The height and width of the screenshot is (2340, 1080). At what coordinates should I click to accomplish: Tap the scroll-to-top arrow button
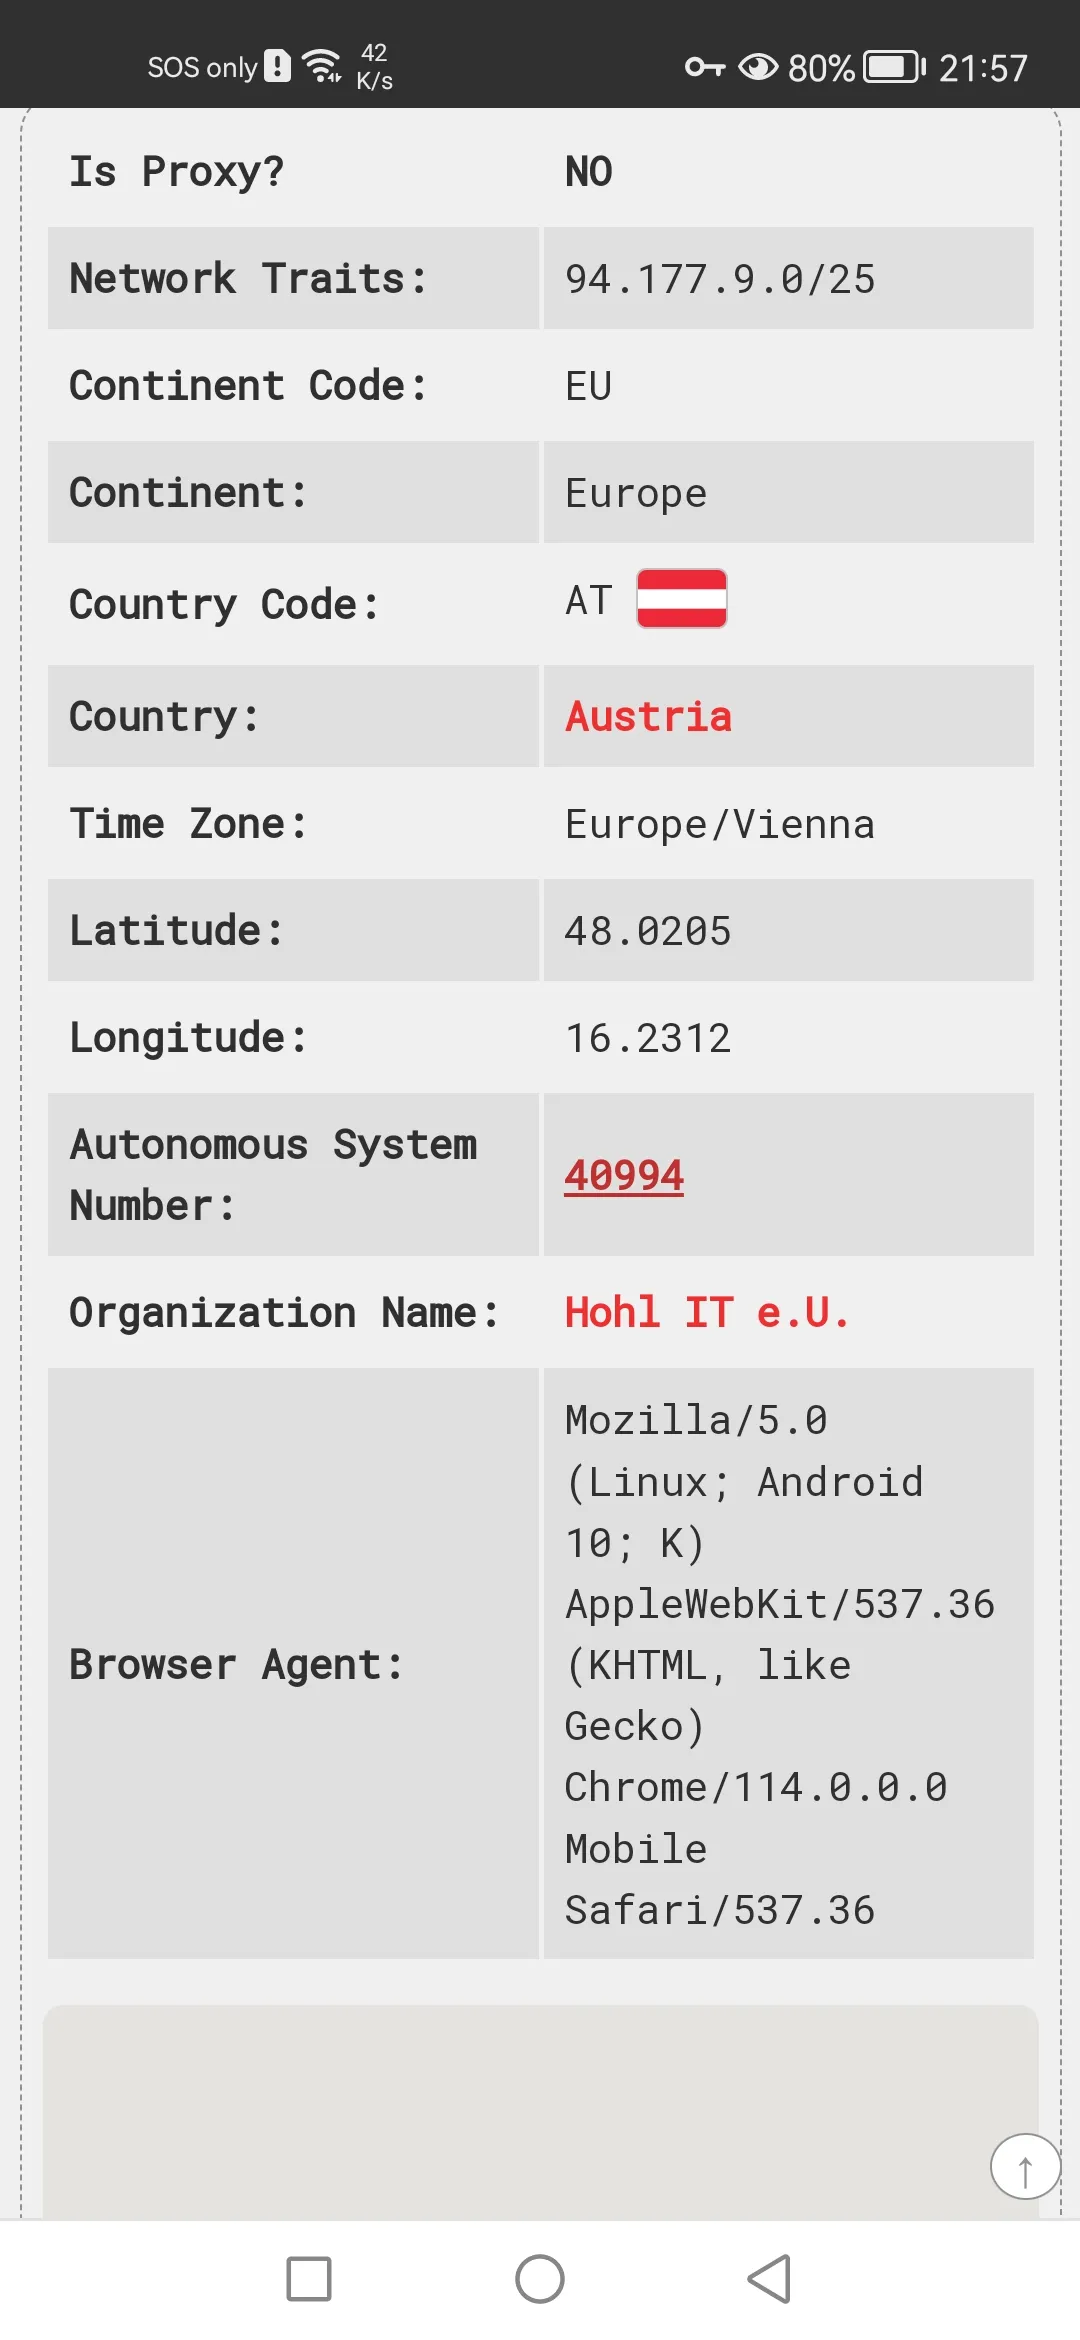point(1025,2167)
